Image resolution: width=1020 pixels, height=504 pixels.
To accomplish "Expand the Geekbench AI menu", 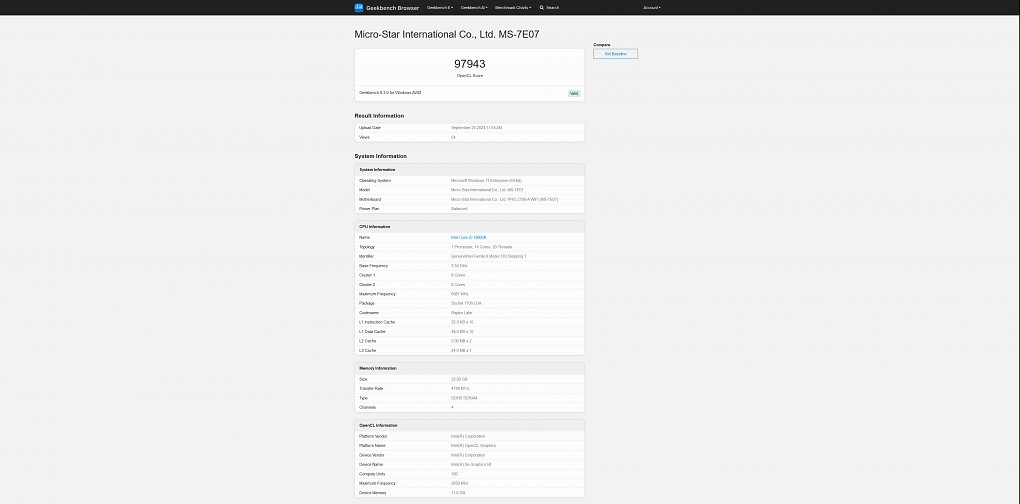I will [x=474, y=7].
